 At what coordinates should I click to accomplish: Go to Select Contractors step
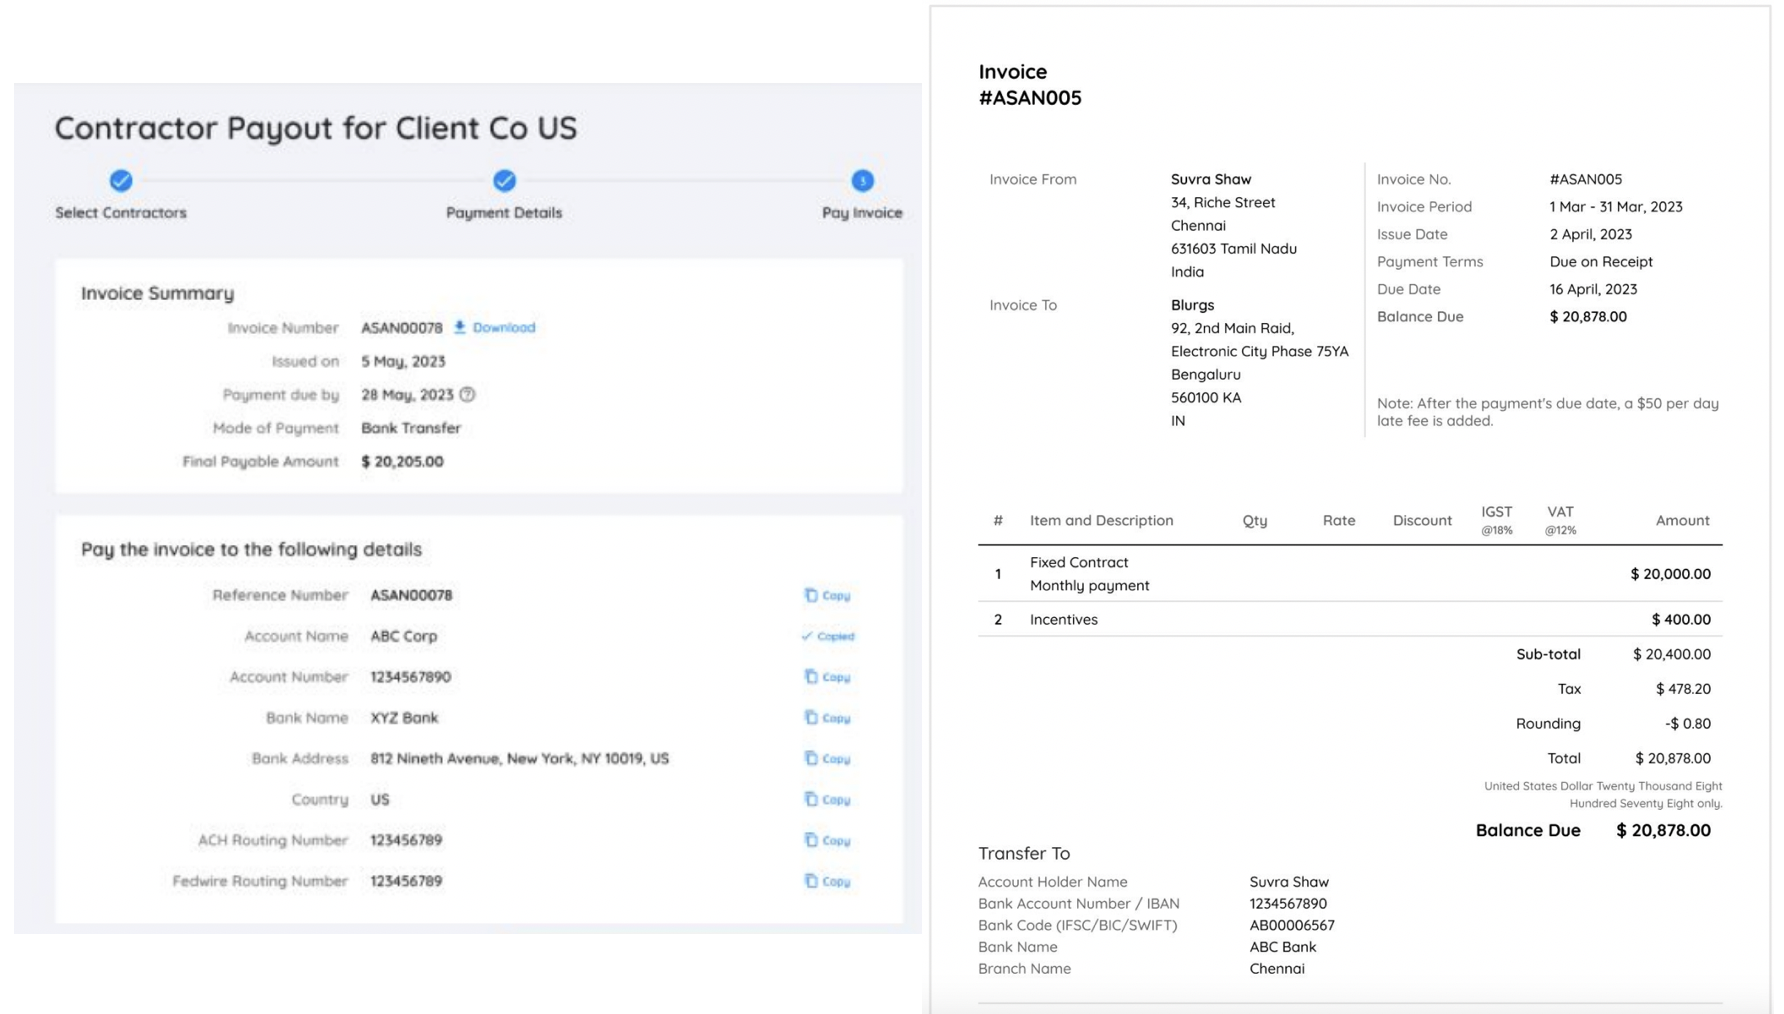point(121,181)
